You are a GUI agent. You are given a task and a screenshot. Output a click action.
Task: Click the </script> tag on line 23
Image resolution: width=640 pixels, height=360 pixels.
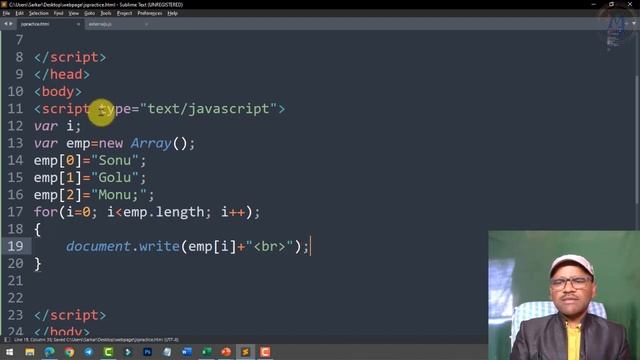70,315
